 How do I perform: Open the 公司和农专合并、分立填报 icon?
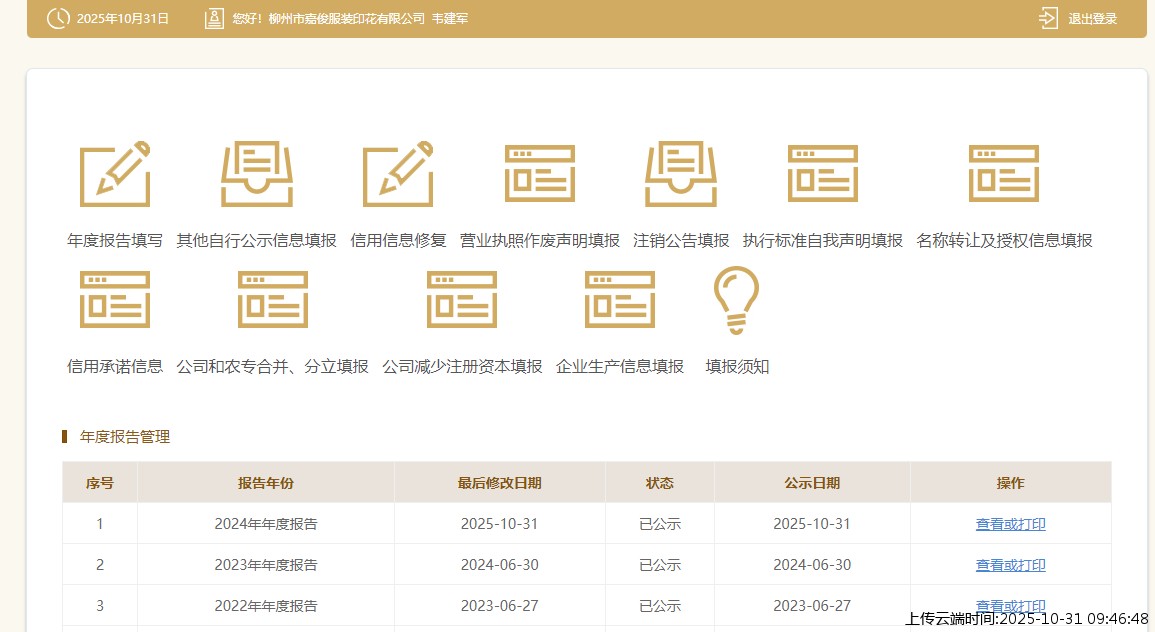(272, 300)
